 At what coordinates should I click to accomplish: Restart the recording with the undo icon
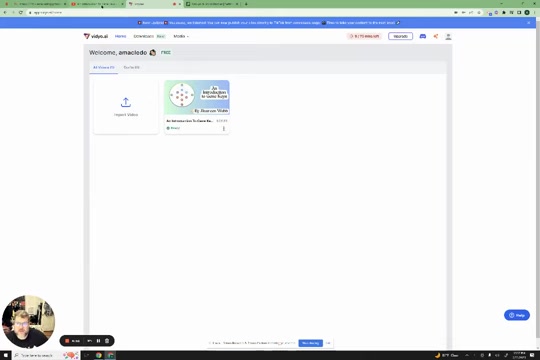coord(90,341)
